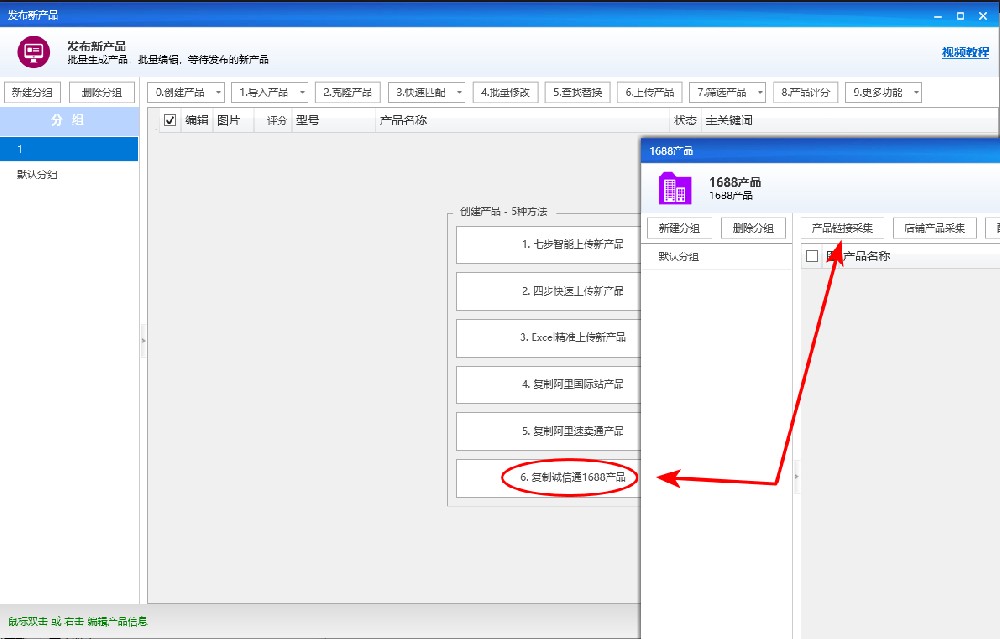This screenshot has height=639, width=1000.
Task: Click the 评分 column header
Action: [x=277, y=120]
